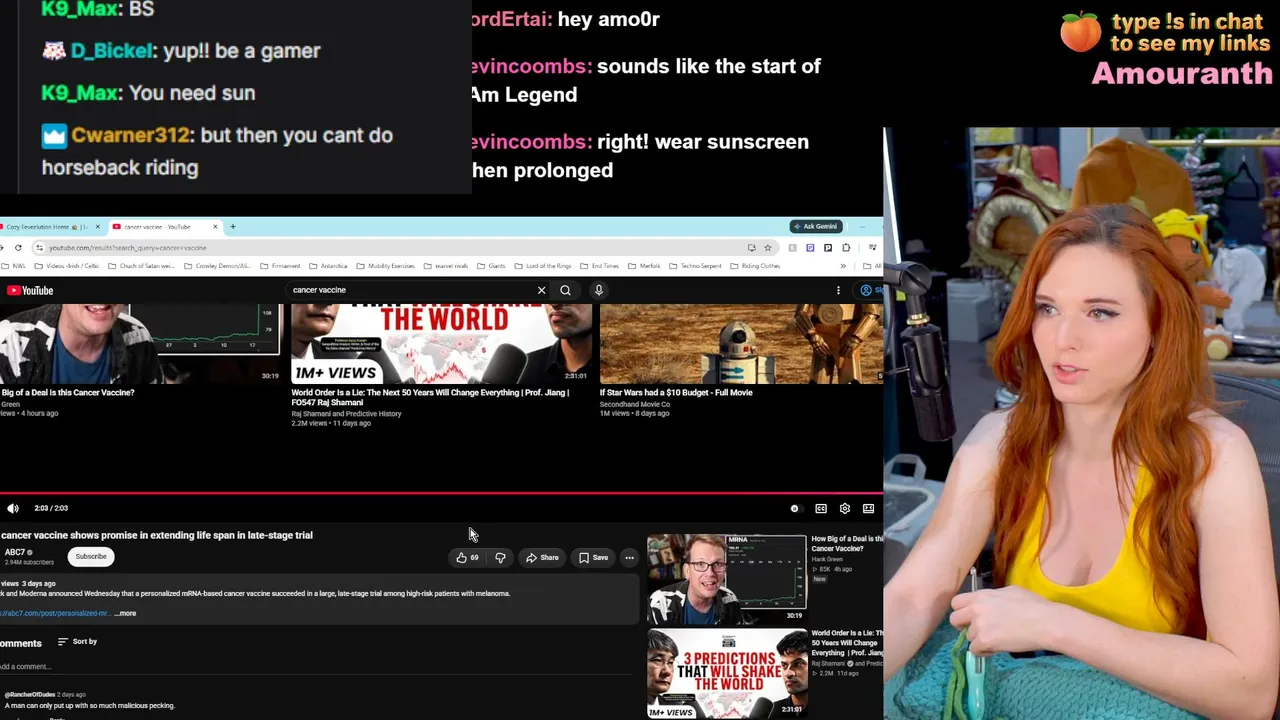Click the red video progress bar
This screenshot has width=1280, height=720.
tap(441, 493)
